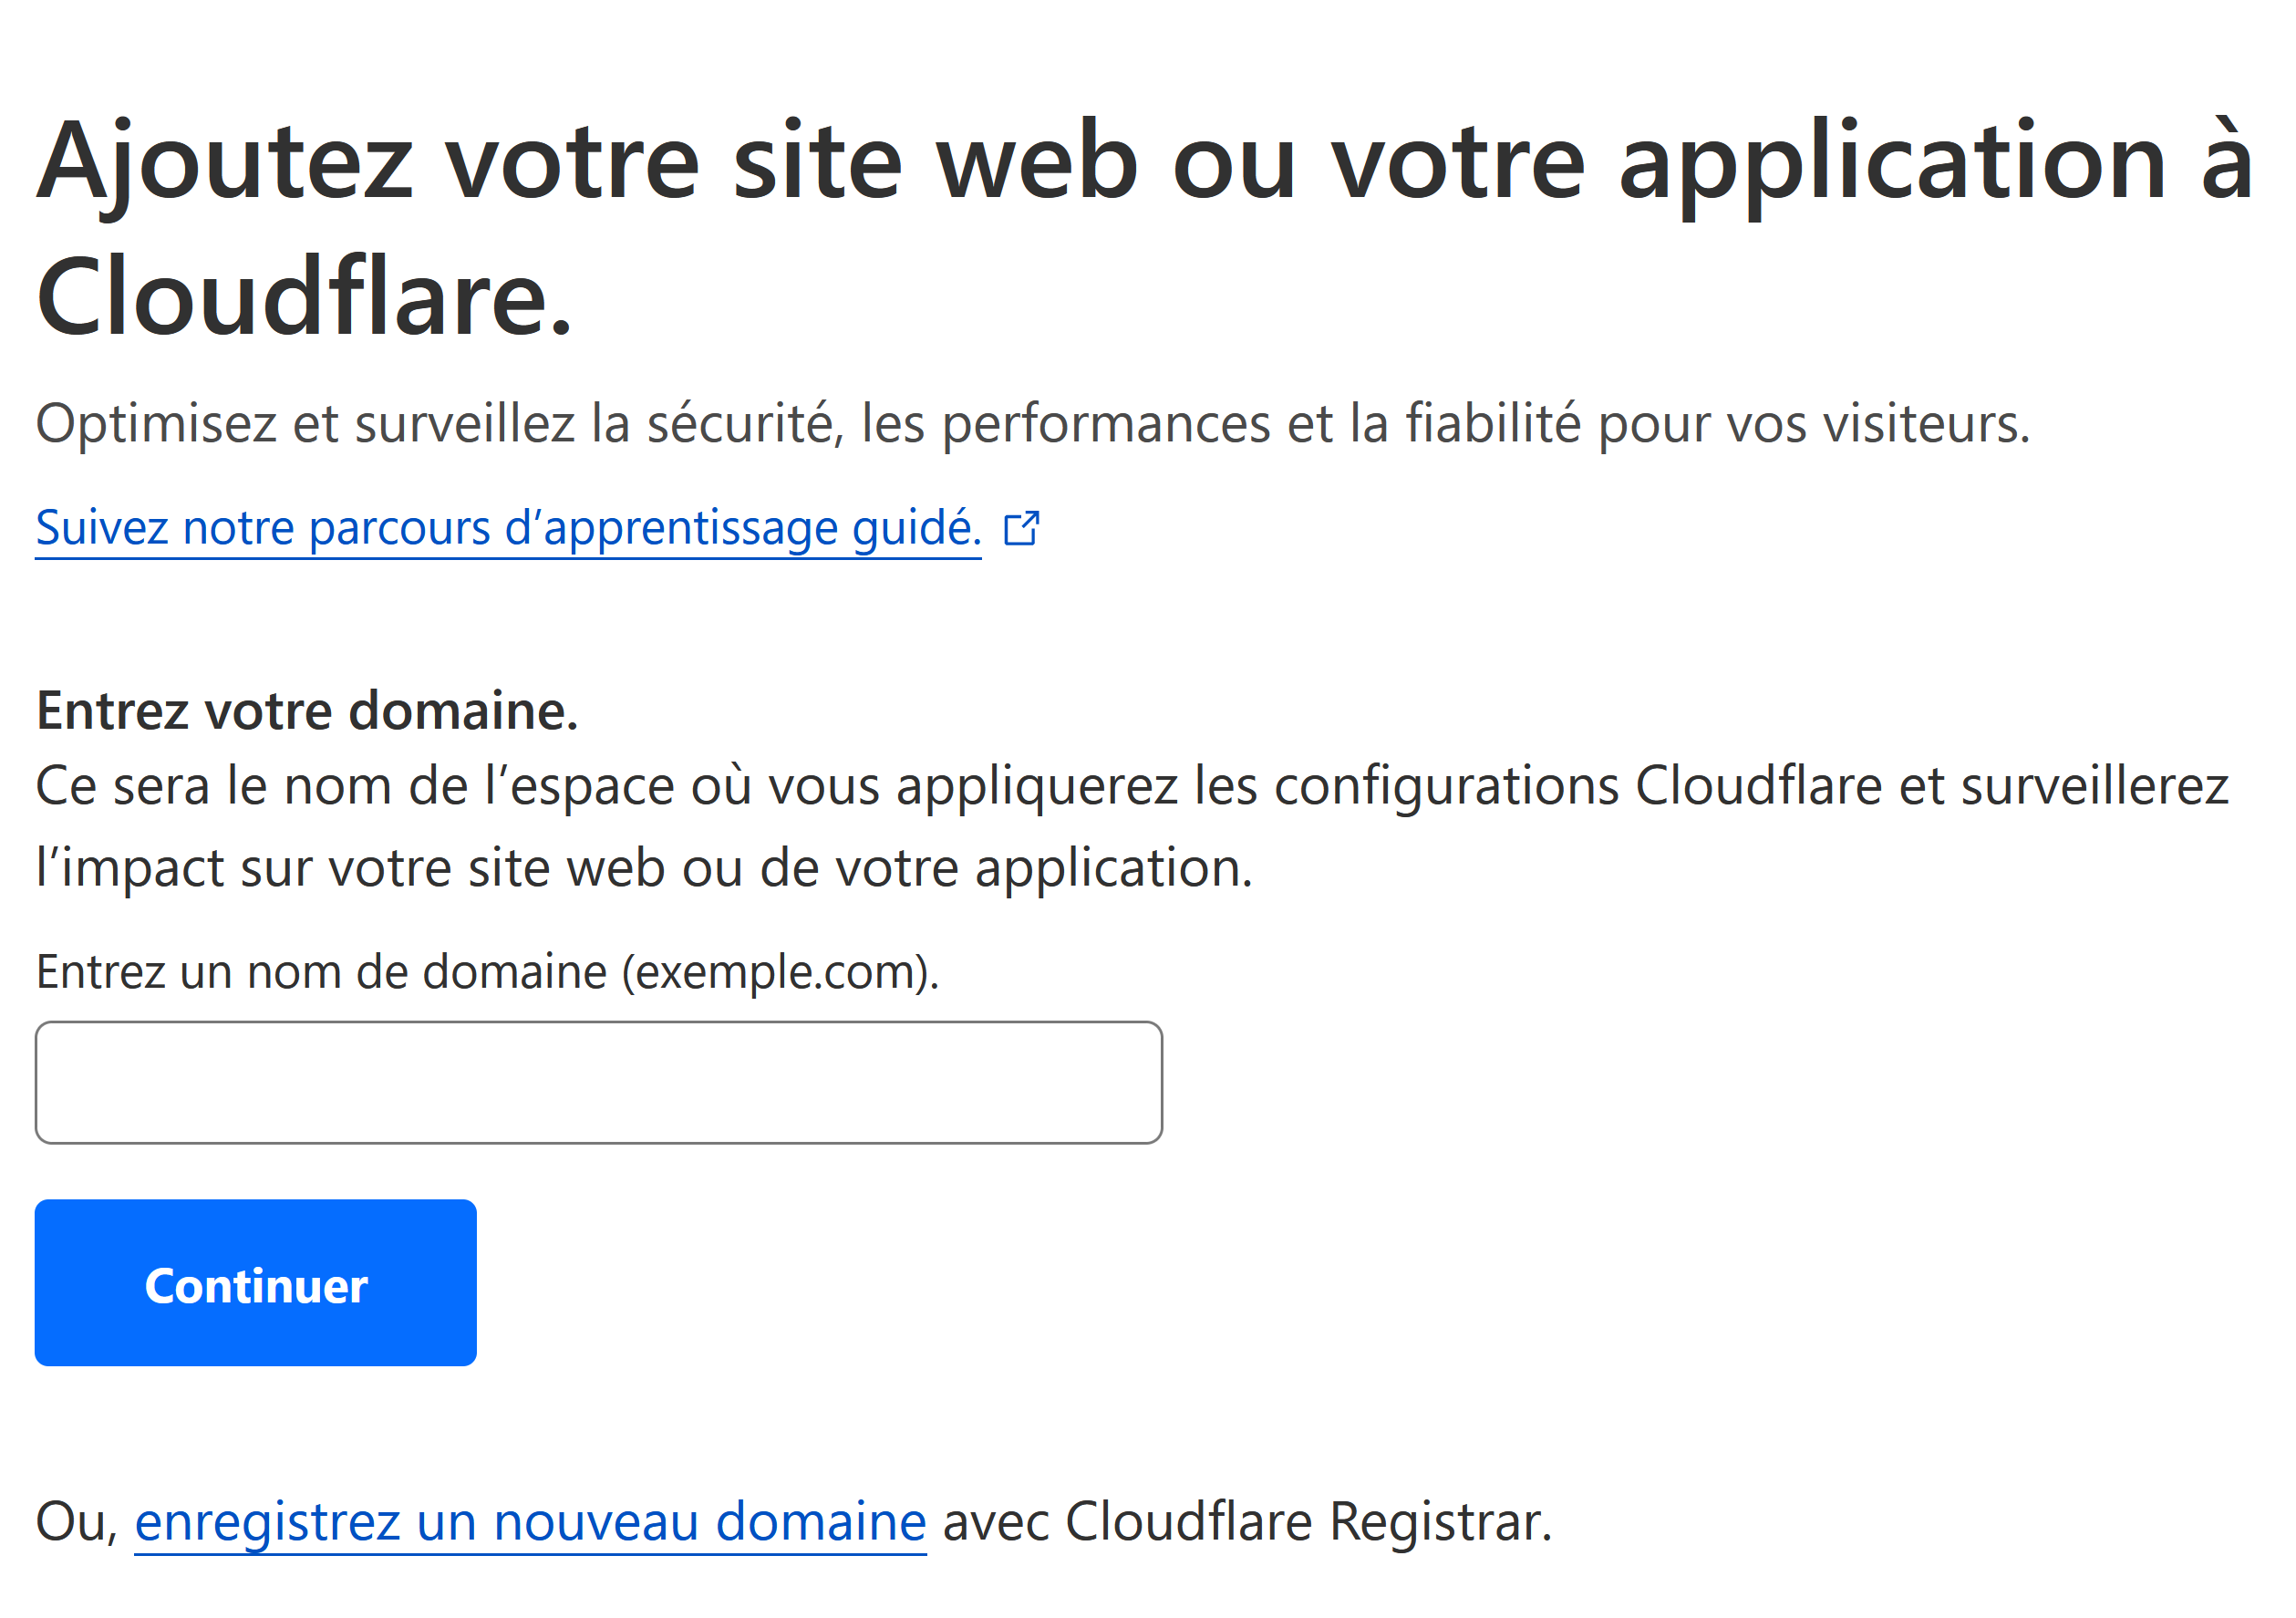This screenshot has width=2296, height=1618.
Task: Open the "enregistrez un nouveau domaine" link
Action: tap(530, 1521)
